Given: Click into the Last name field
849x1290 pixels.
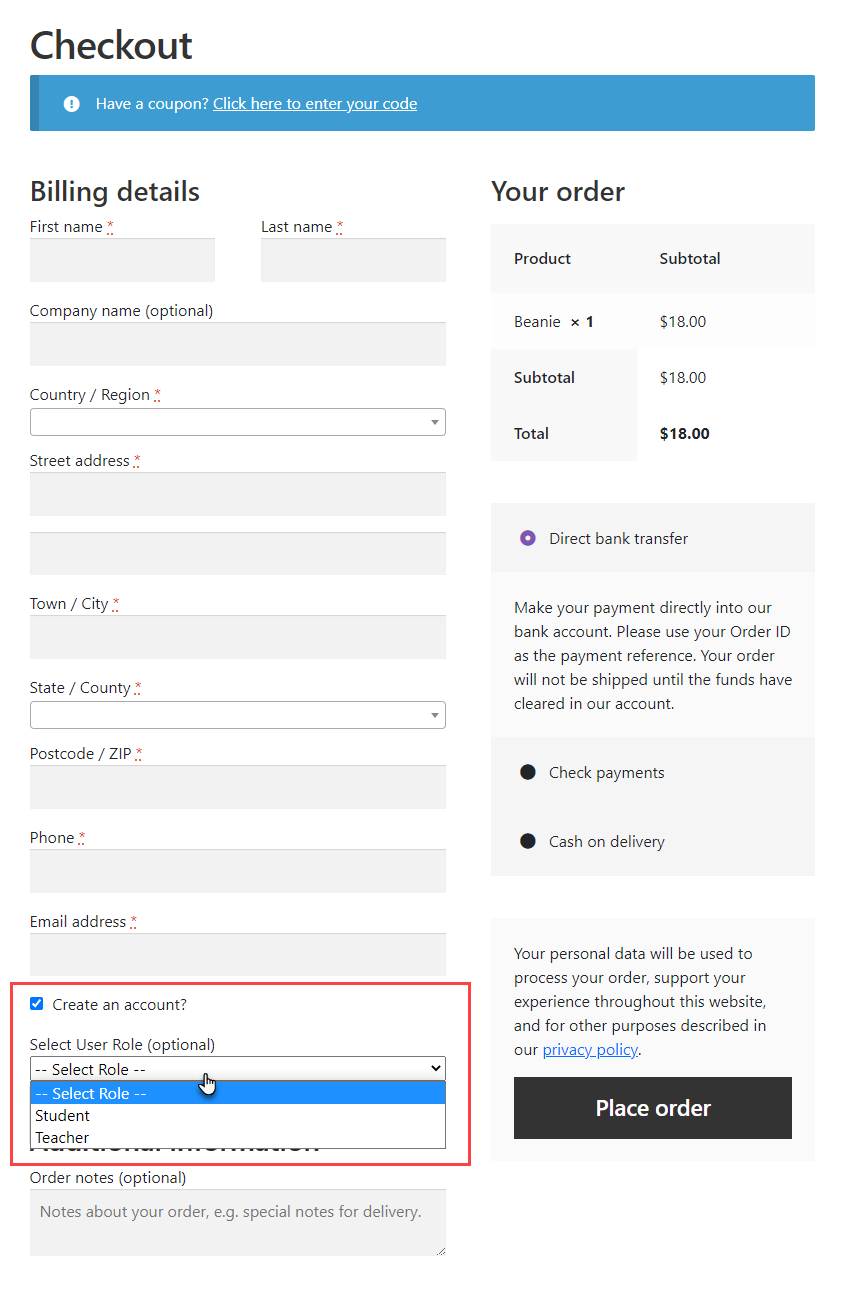Looking at the screenshot, I should (x=353, y=260).
